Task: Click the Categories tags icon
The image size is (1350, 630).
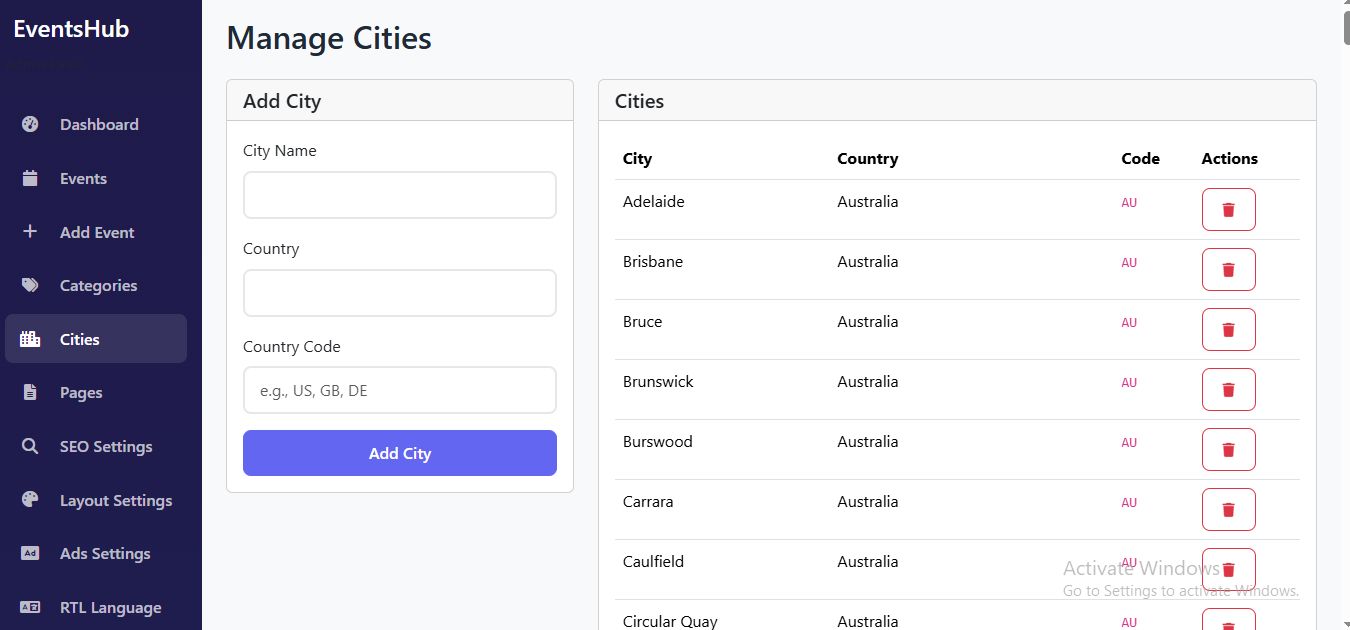Action: (x=30, y=286)
